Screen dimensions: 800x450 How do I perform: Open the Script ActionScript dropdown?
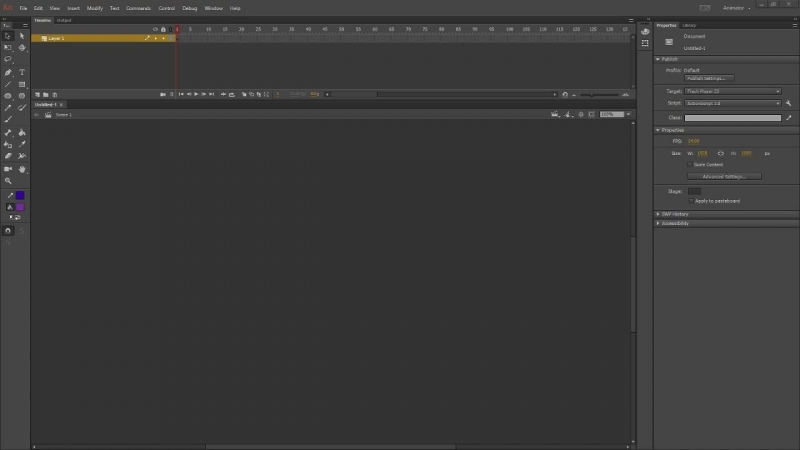click(x=733, y=103)
